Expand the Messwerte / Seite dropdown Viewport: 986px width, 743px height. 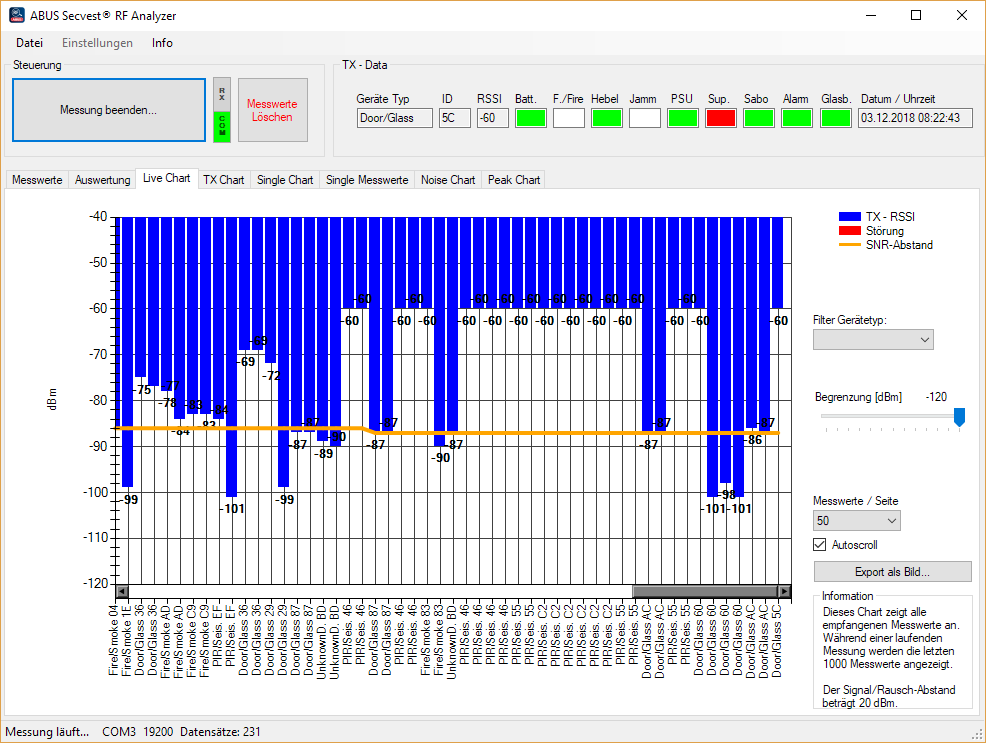pyautogui.click(x=857, y=520)
